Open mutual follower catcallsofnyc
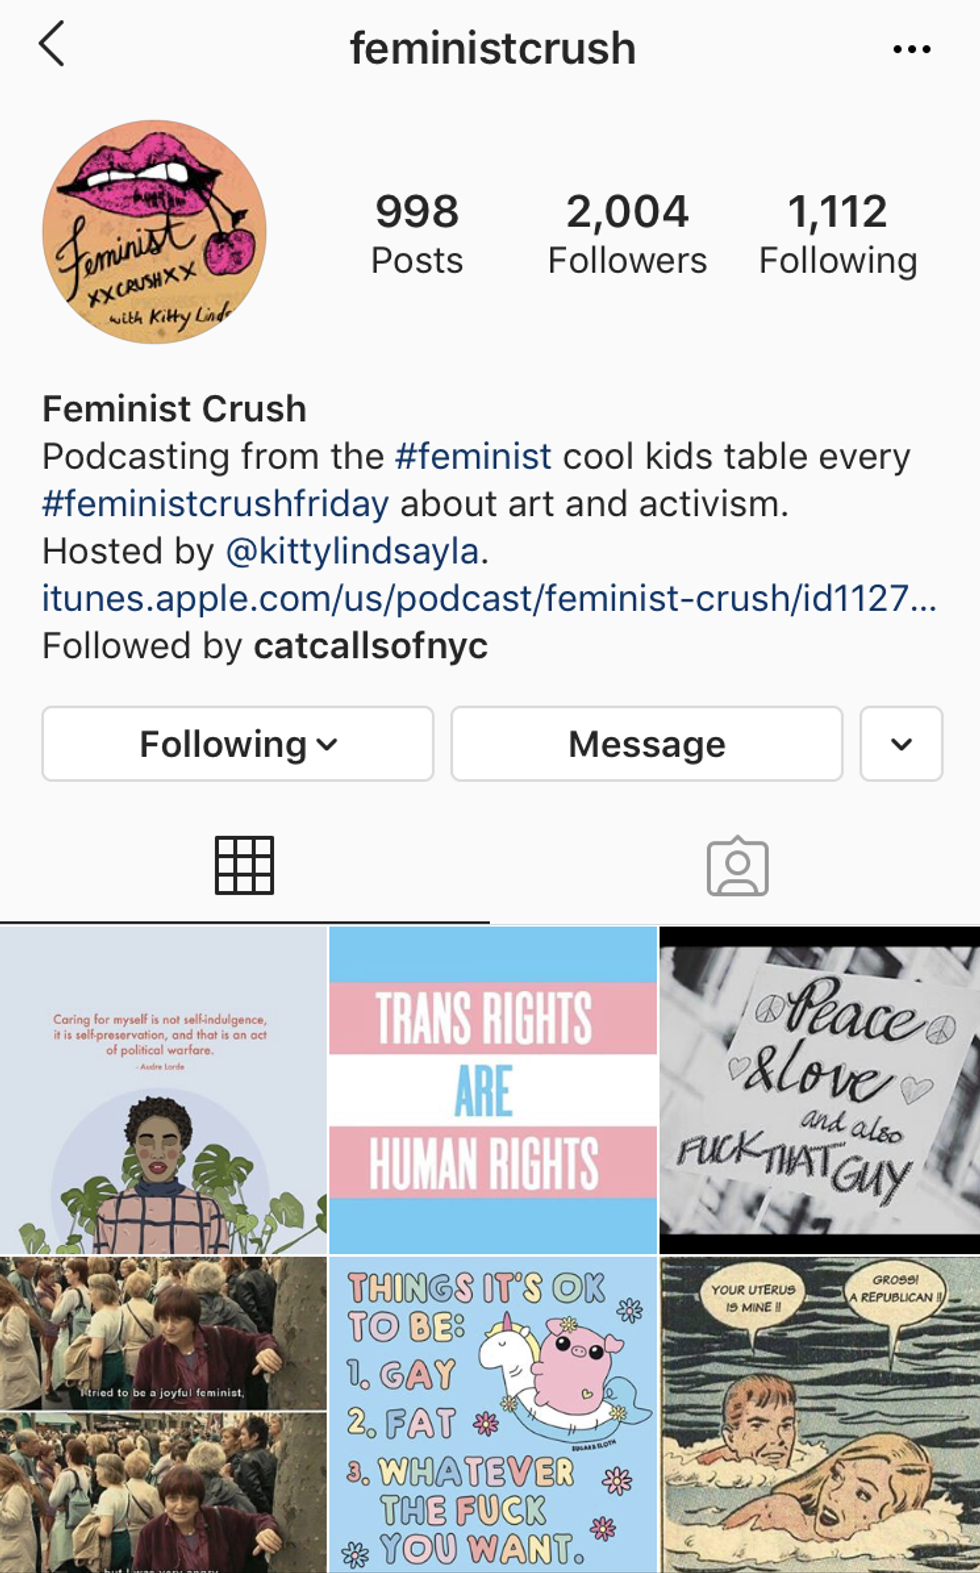 [371, 646]
